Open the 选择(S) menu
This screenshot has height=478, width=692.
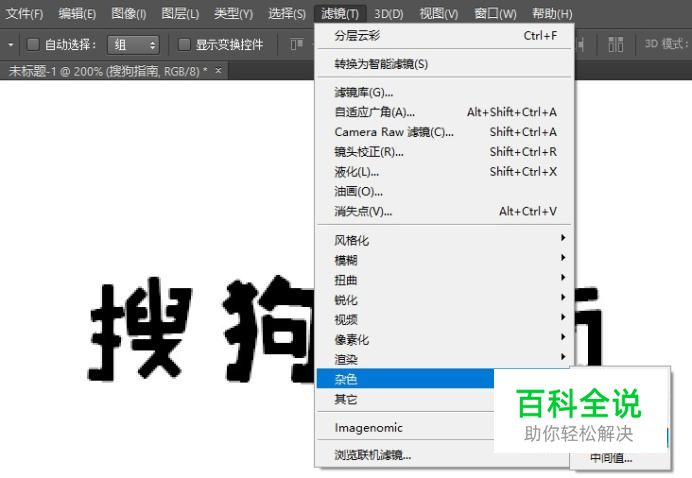point(287,14)
